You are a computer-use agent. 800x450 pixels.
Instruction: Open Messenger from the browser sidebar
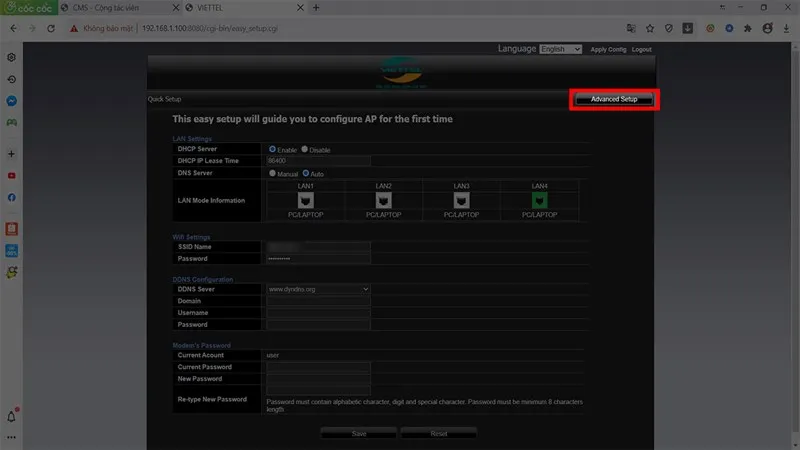[11, 101]
